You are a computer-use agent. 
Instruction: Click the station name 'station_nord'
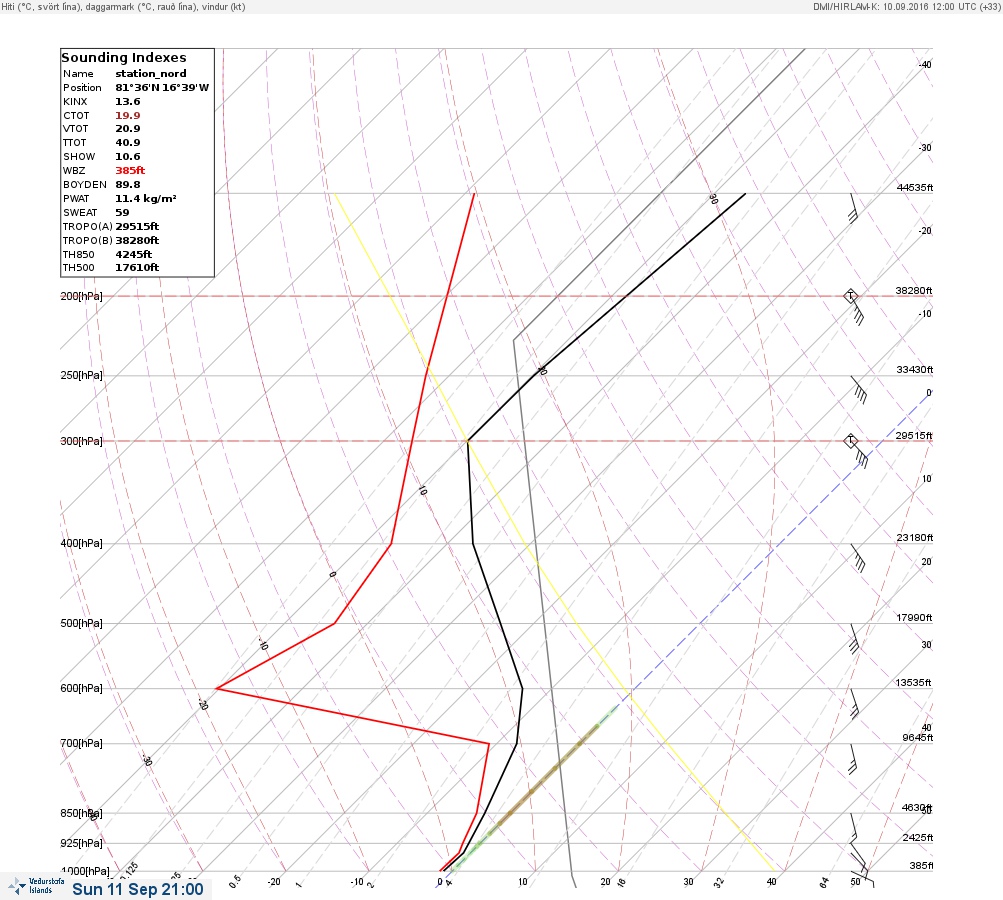151,74
